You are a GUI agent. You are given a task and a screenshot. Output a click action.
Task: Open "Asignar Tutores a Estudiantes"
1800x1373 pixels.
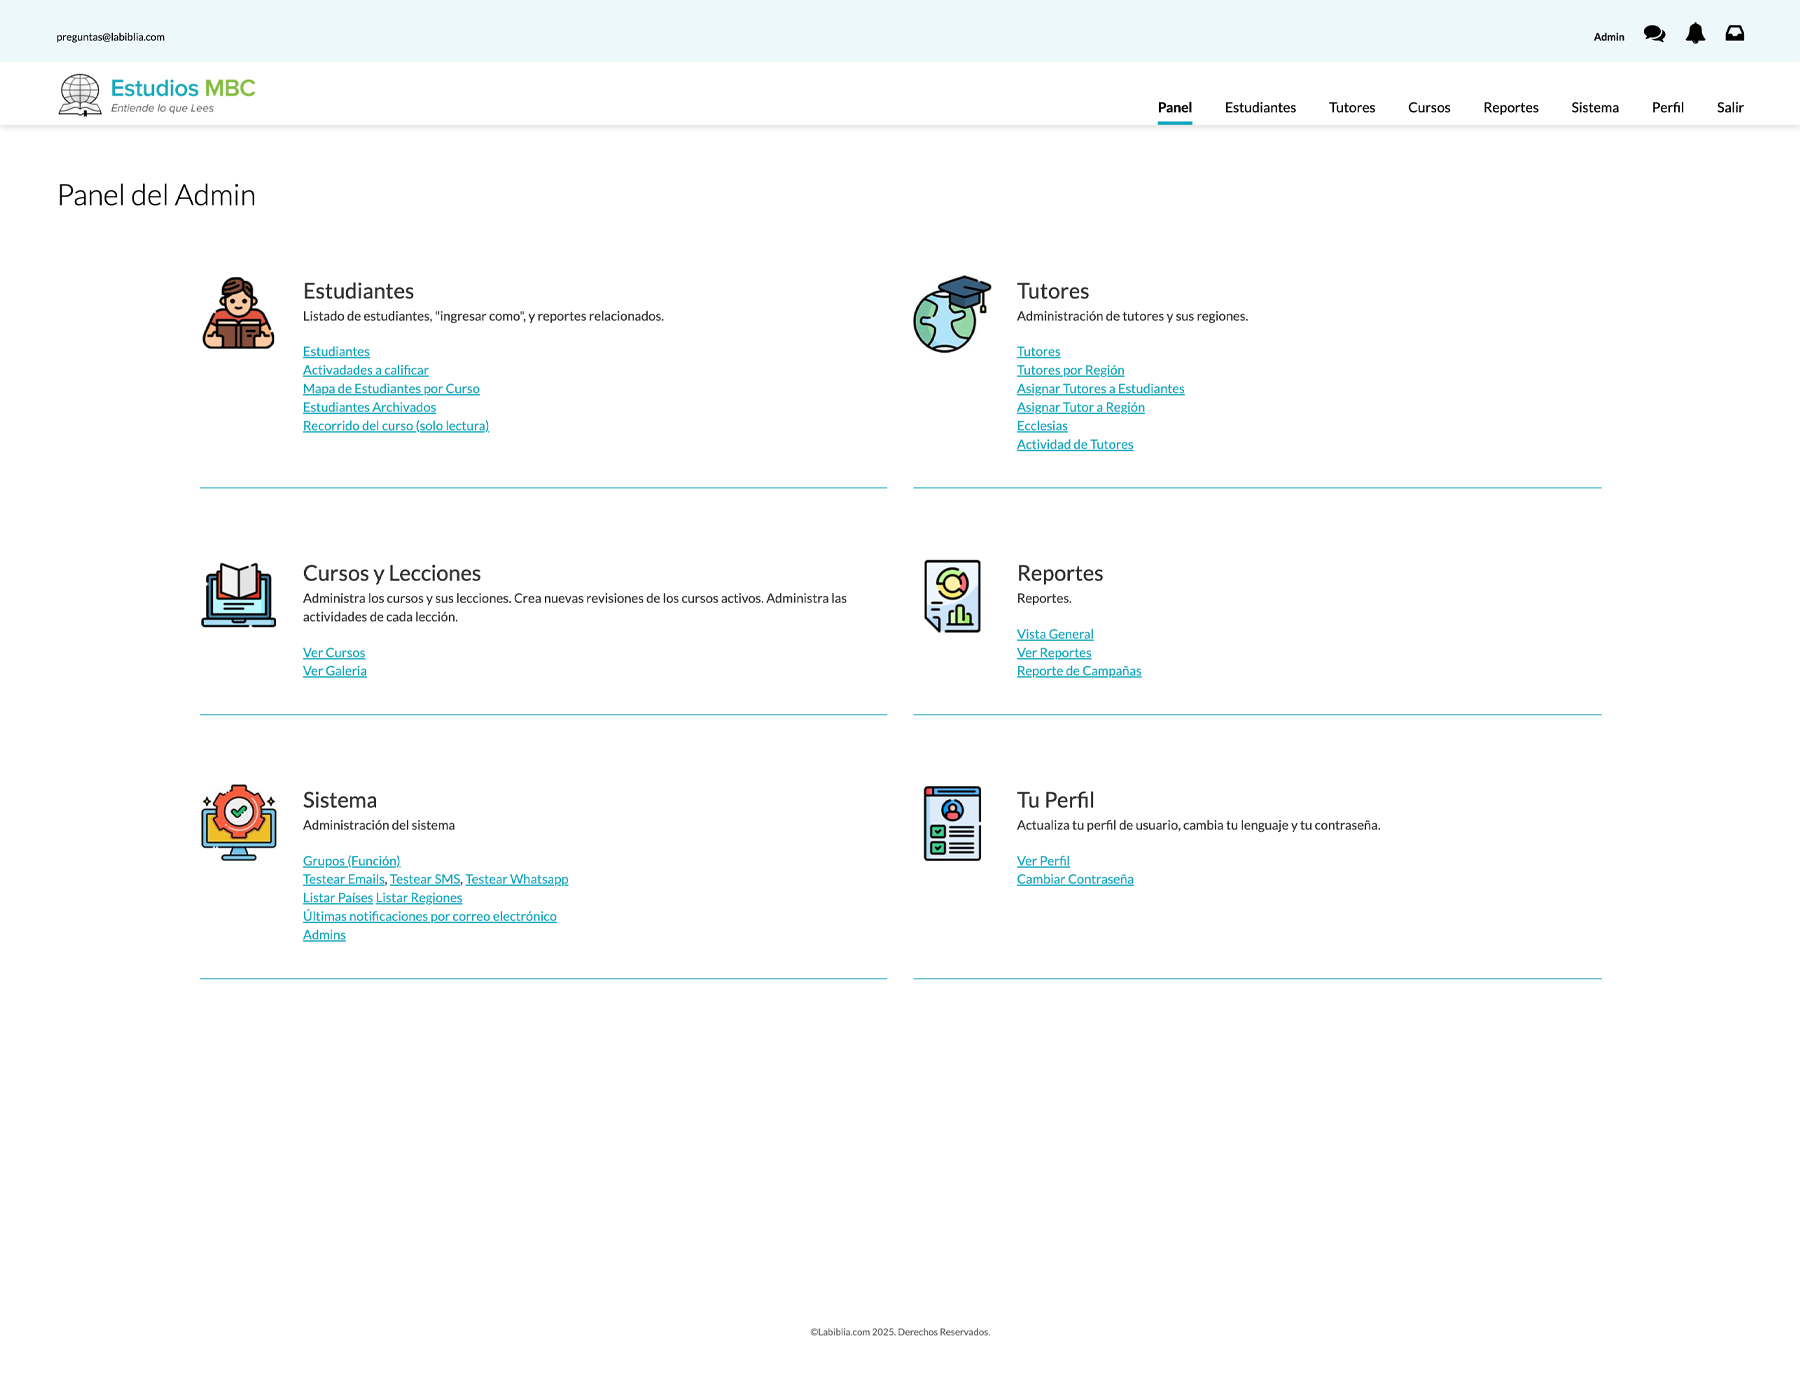[x=1100, y=388]
